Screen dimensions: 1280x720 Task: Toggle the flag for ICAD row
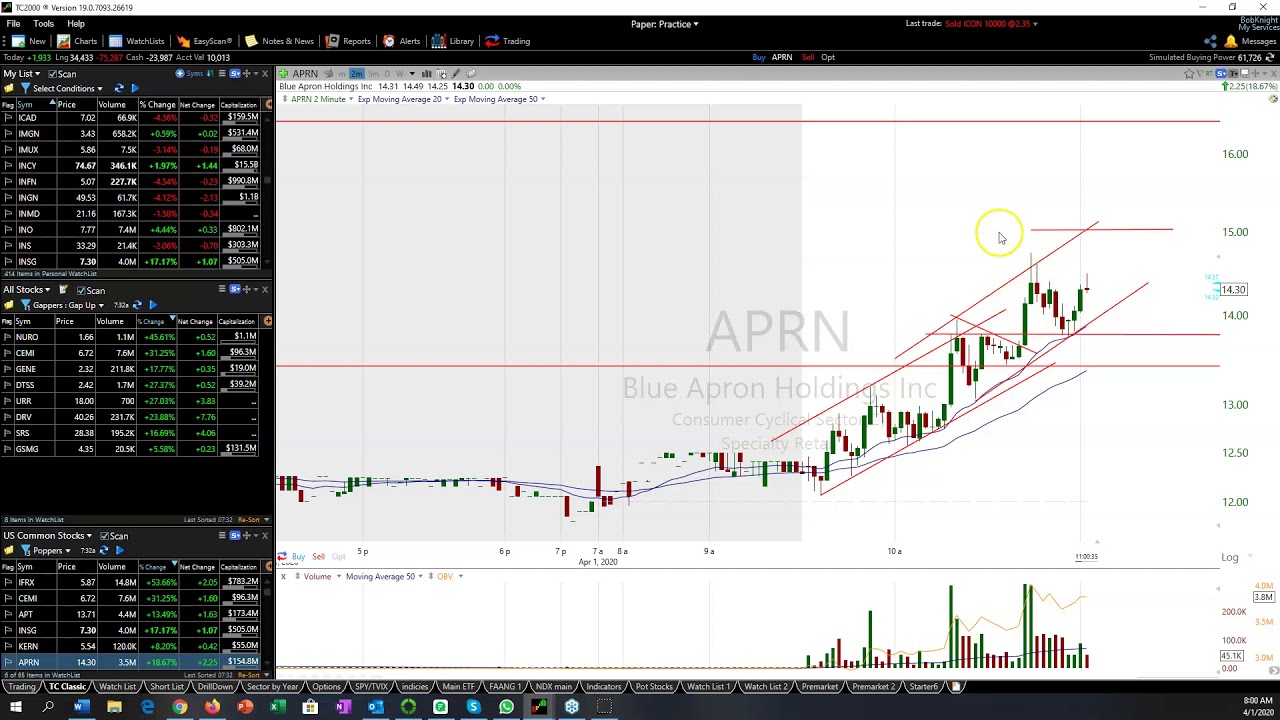(8, 118)
